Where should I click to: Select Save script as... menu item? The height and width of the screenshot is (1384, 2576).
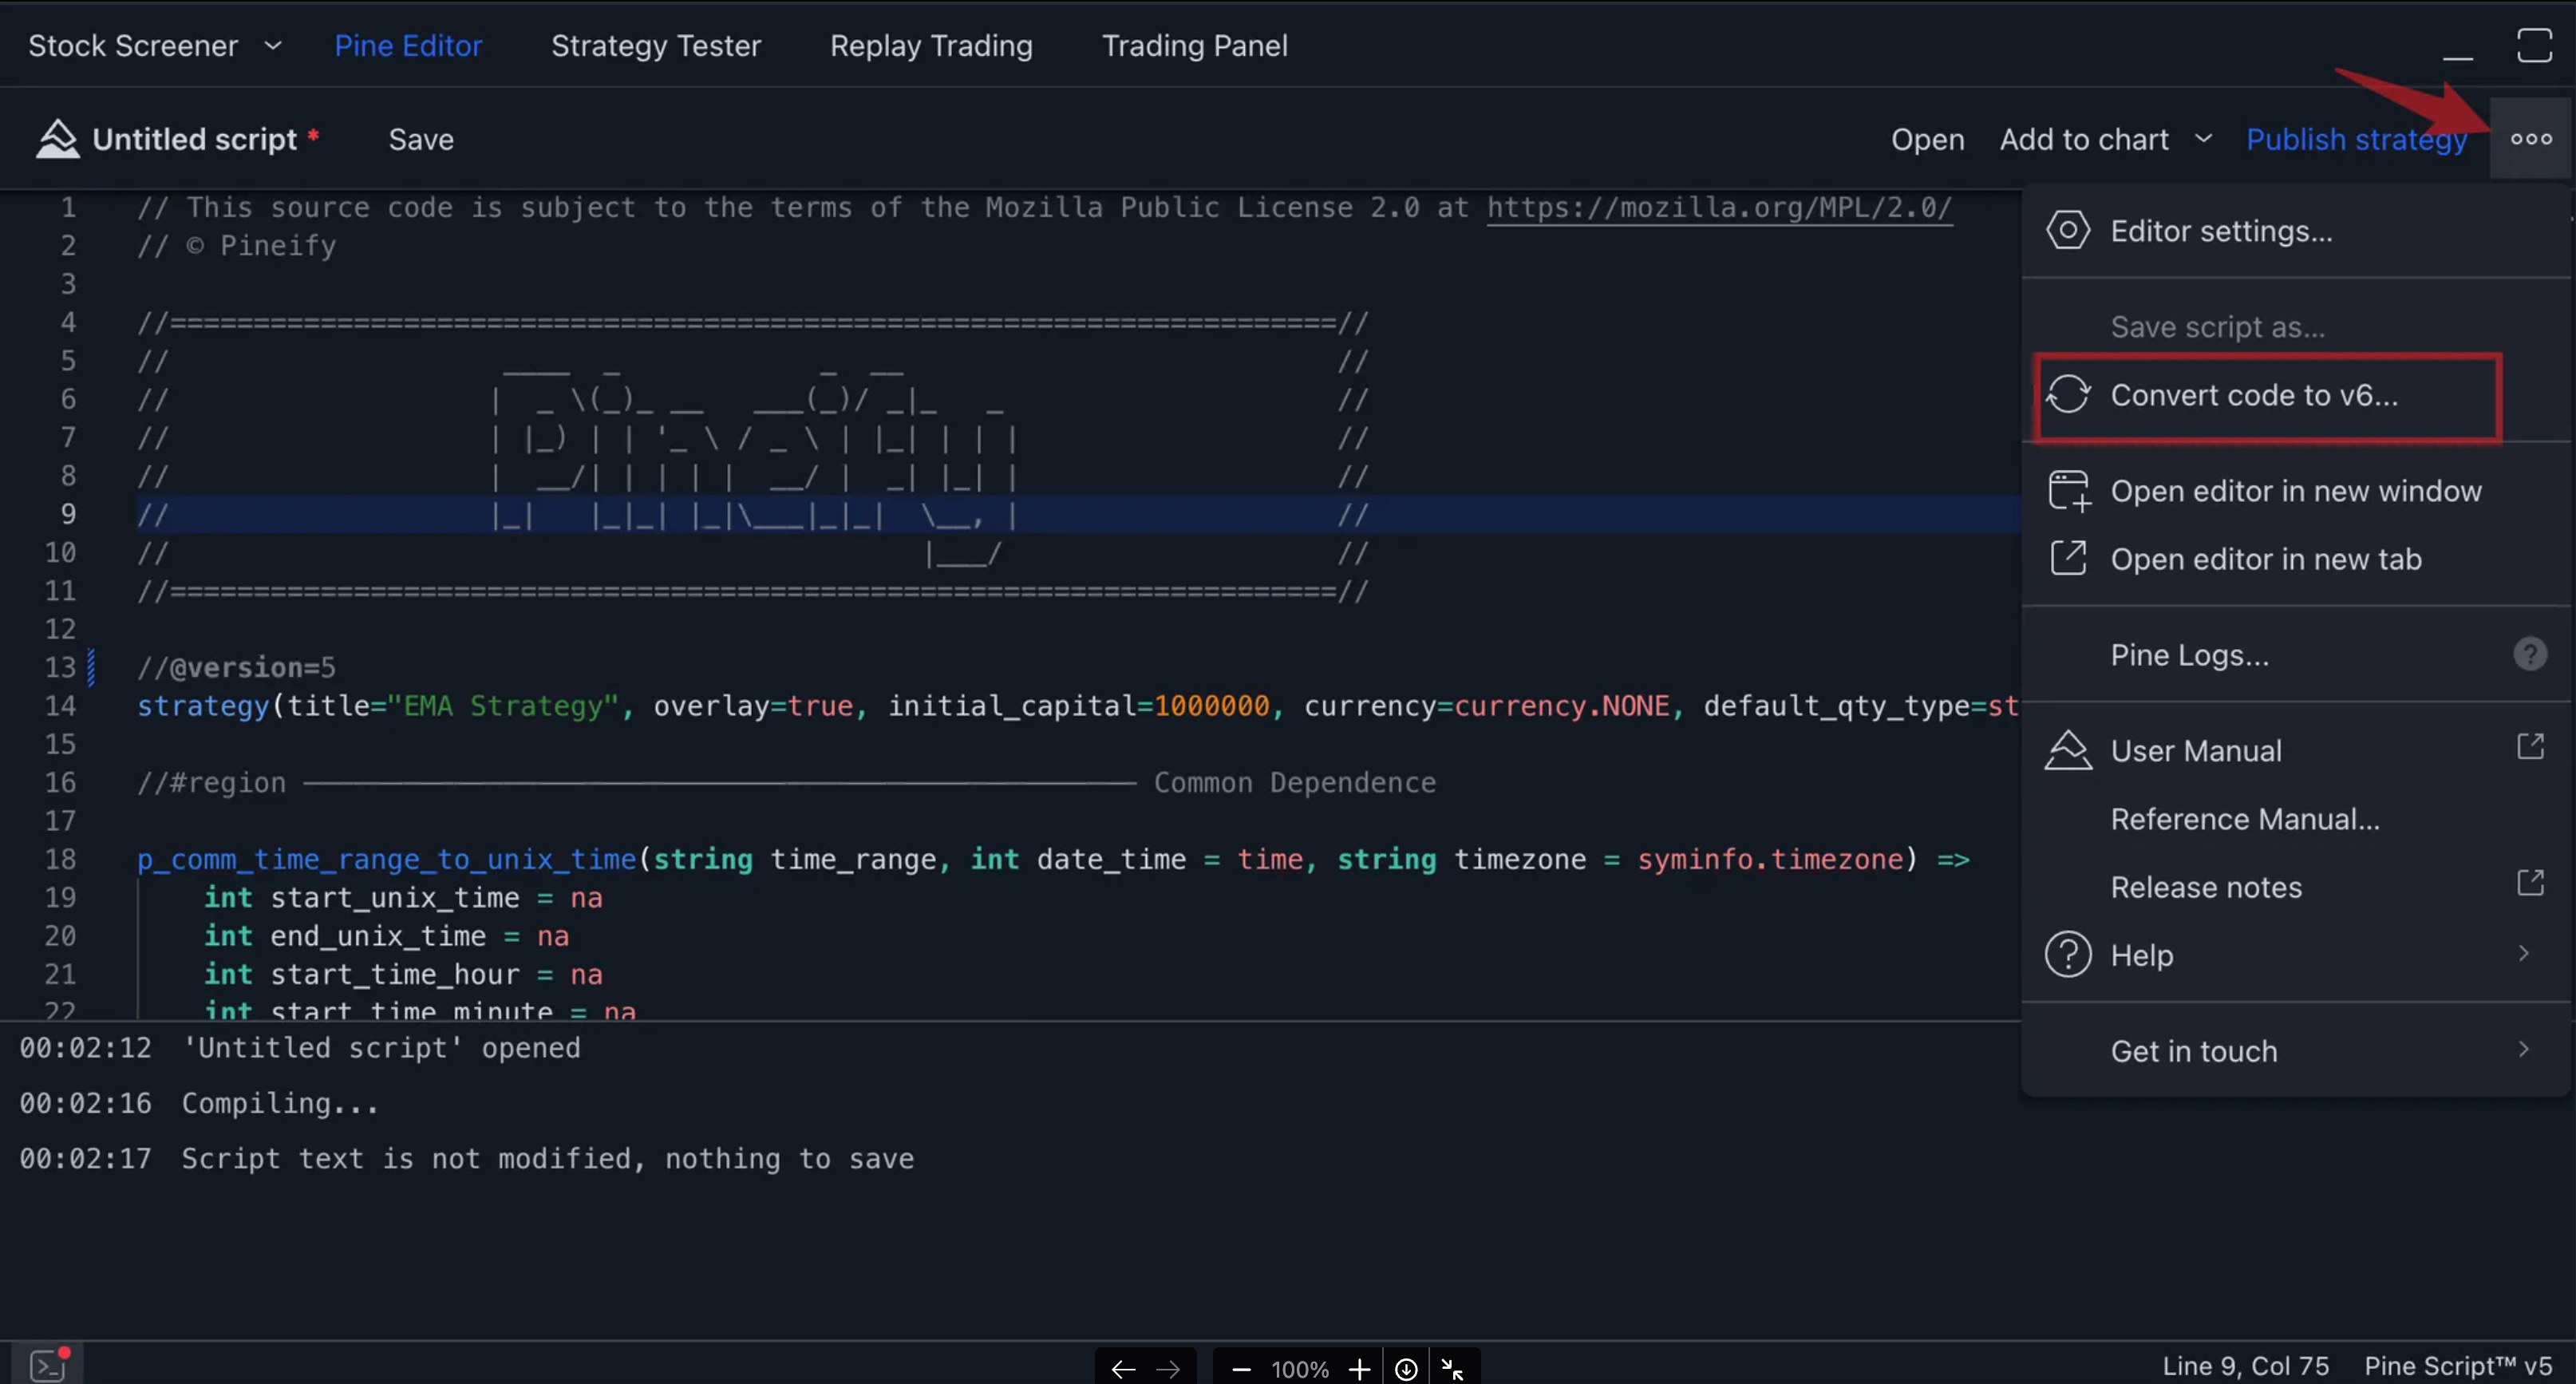(x=2296, y=327)
